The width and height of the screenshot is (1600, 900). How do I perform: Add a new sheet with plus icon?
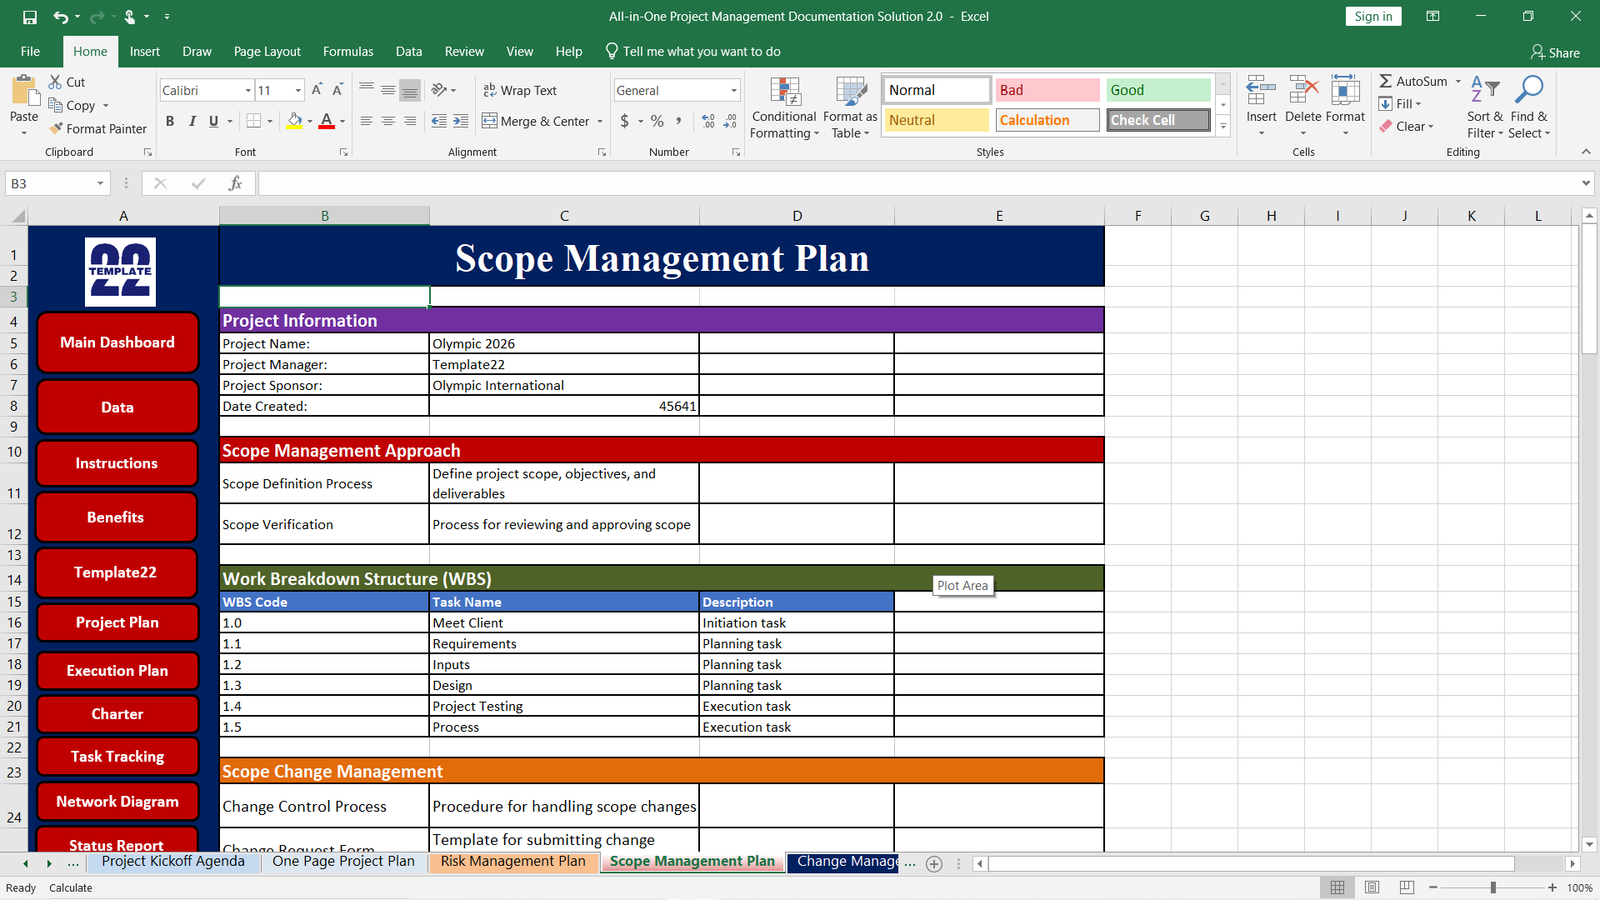934,864
